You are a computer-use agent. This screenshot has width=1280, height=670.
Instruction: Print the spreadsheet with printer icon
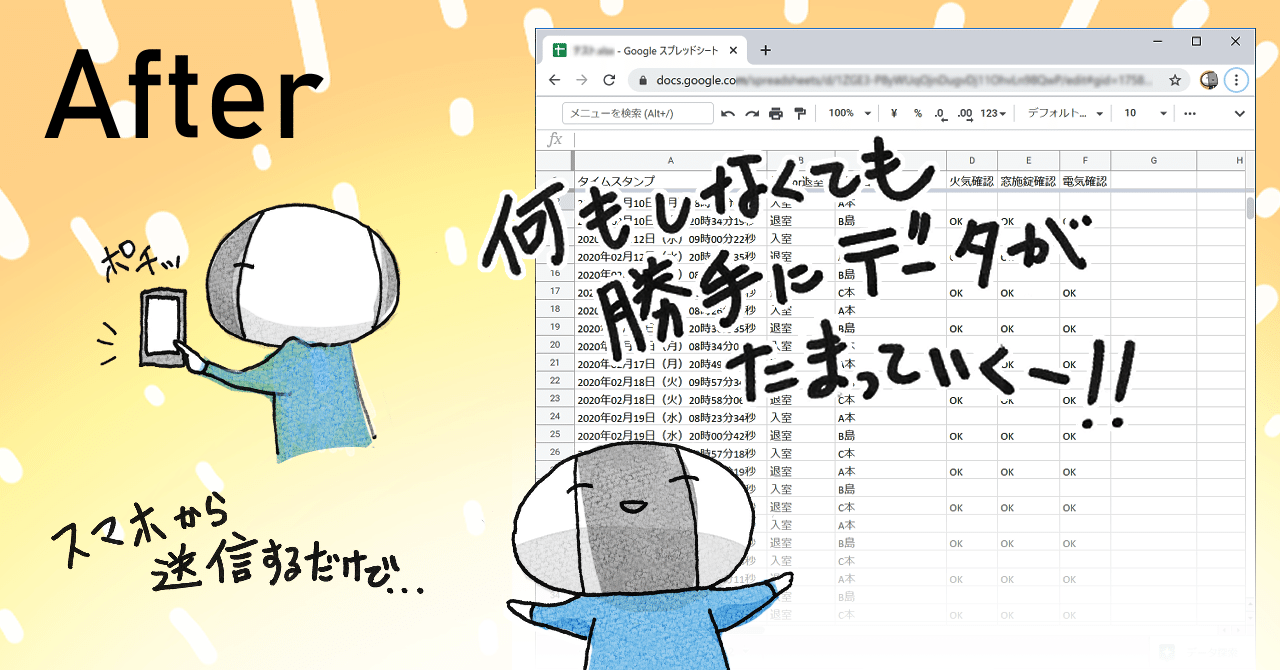click(776, 114)
